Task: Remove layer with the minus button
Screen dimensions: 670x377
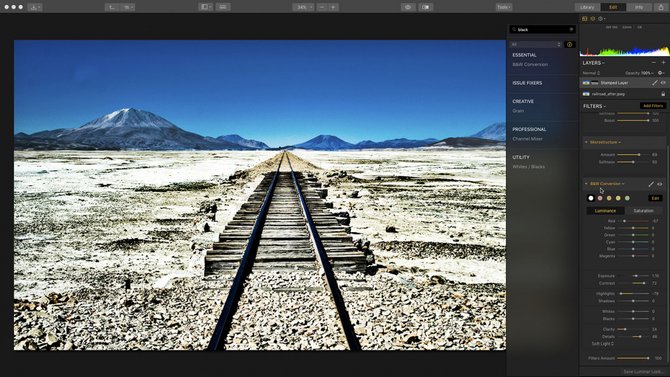Action: [653, 63]
